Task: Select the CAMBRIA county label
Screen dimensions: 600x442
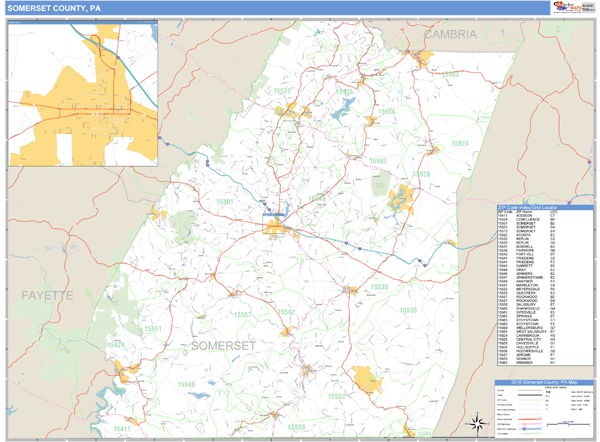Action: coord(451,34)
